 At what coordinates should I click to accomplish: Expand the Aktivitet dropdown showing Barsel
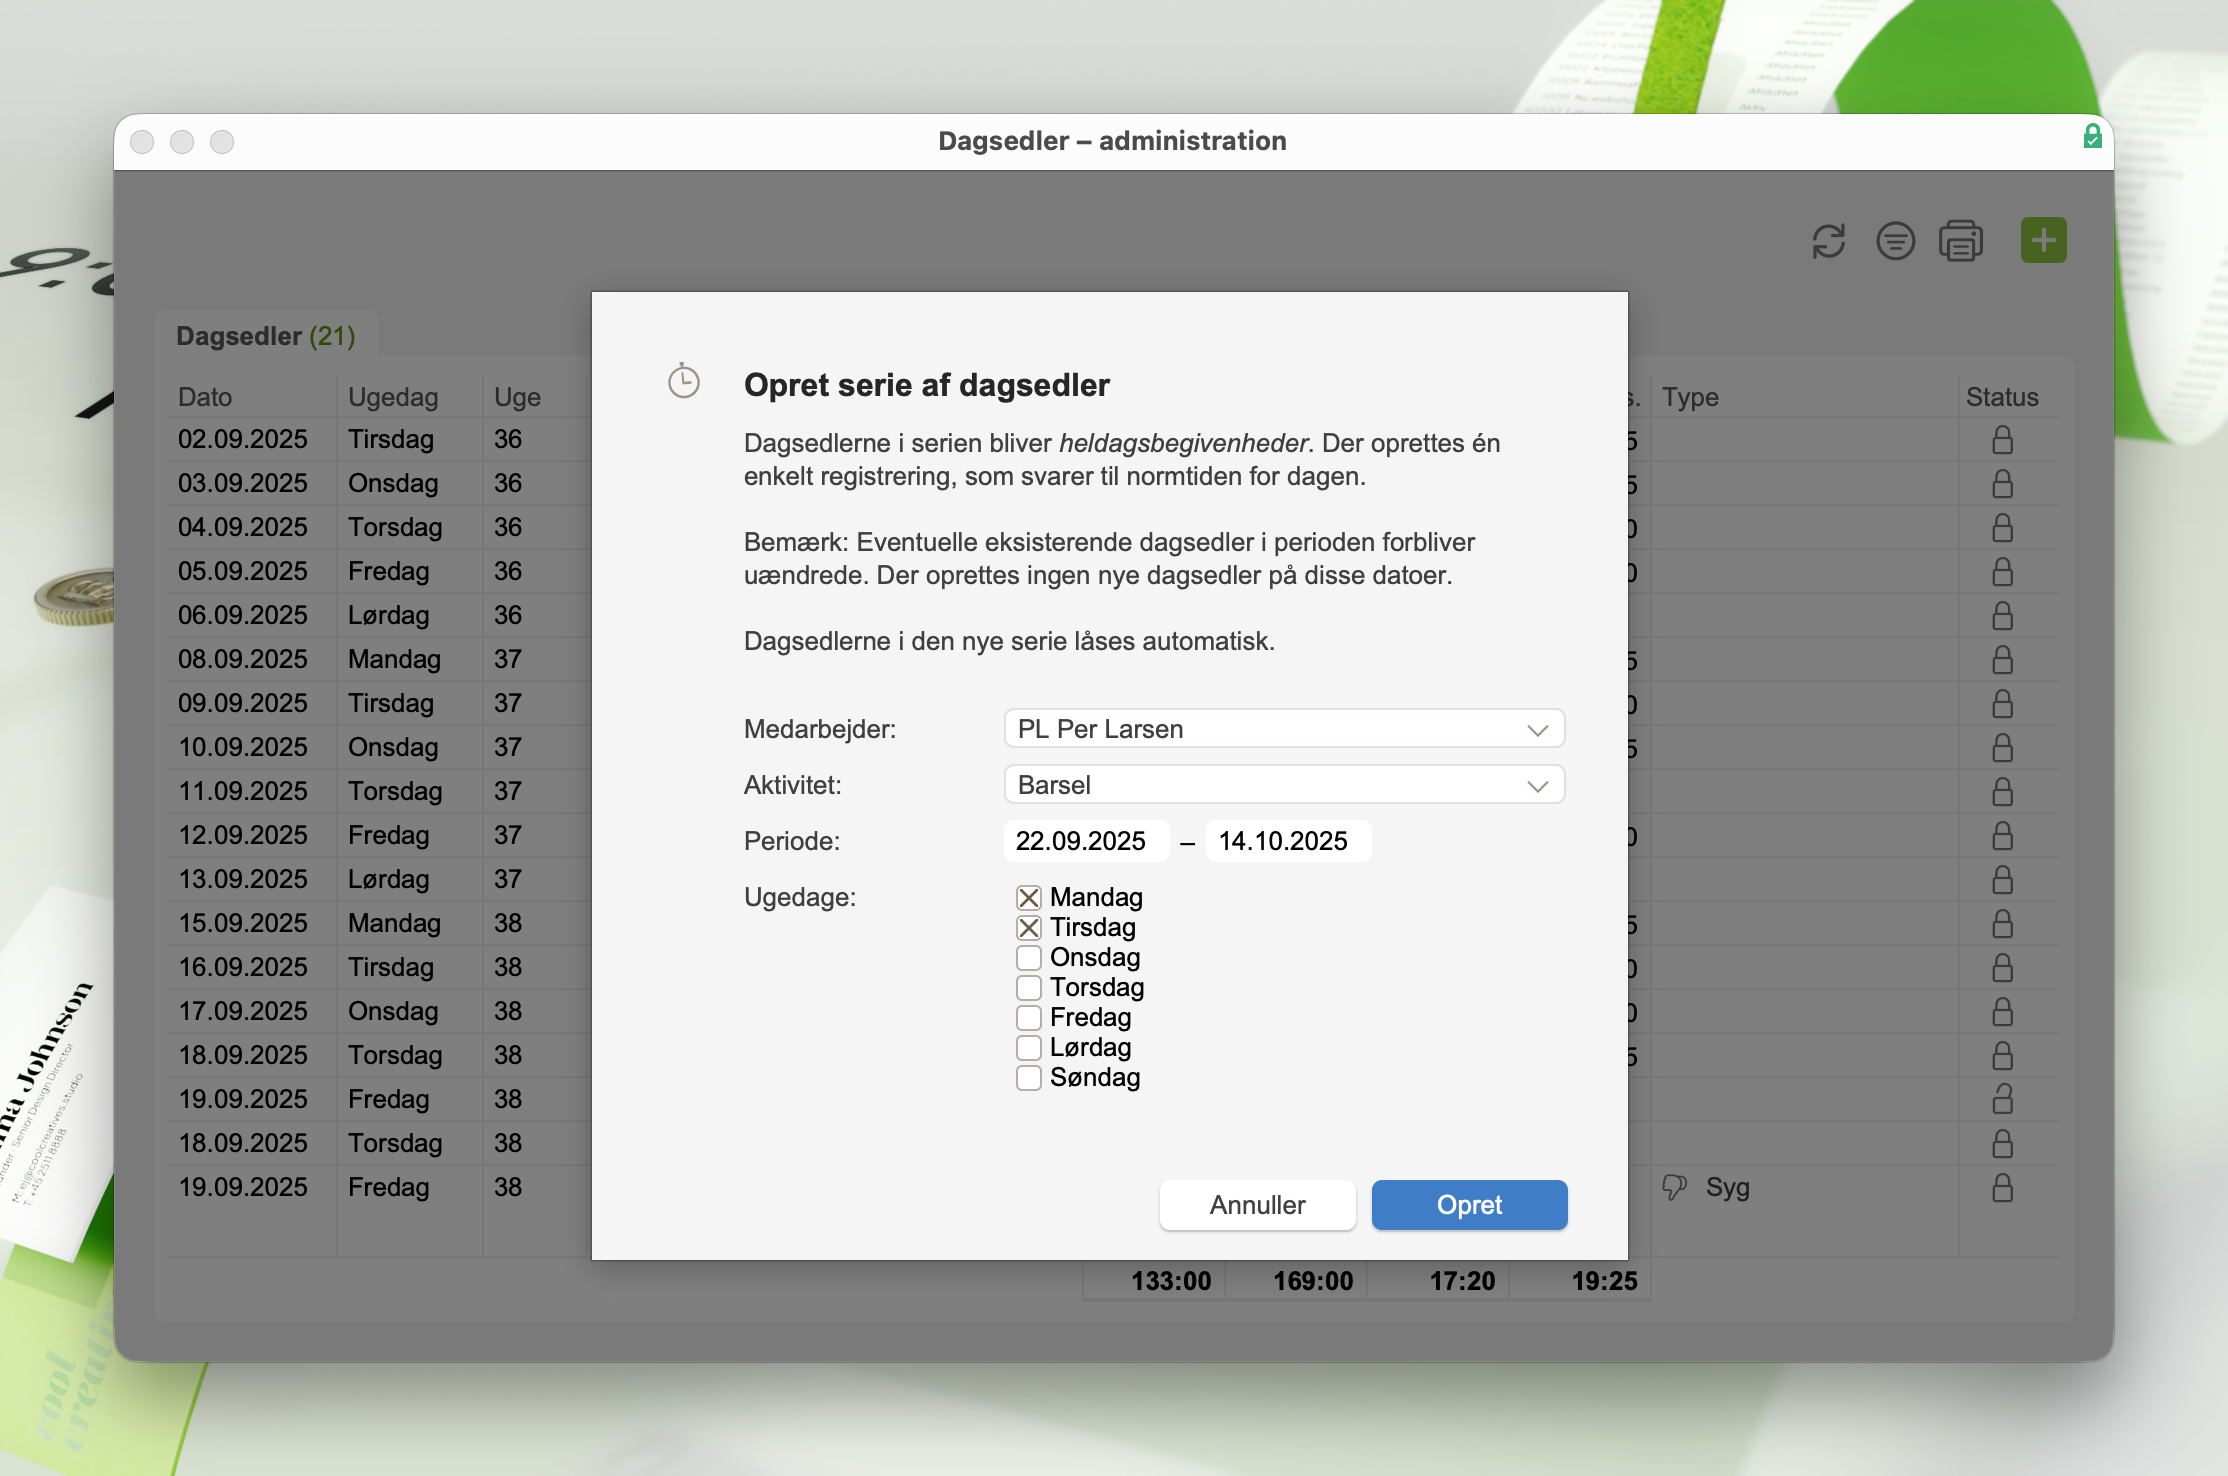click(1283, 785)
